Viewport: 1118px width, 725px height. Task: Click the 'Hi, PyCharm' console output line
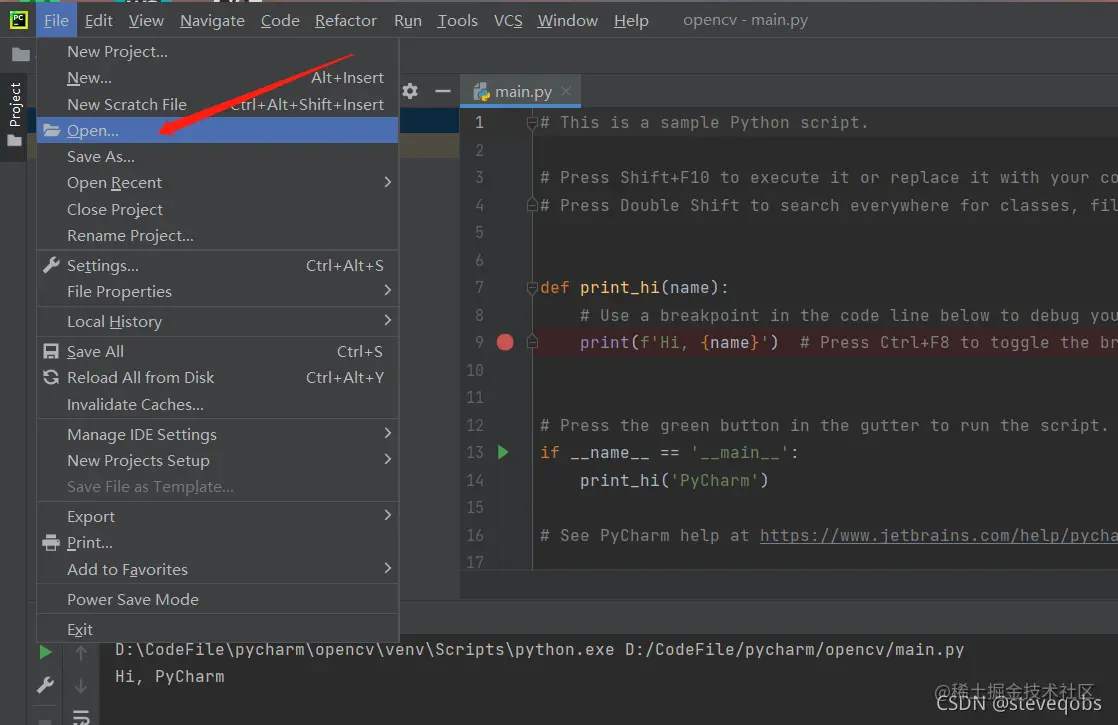tap(170, 677)
